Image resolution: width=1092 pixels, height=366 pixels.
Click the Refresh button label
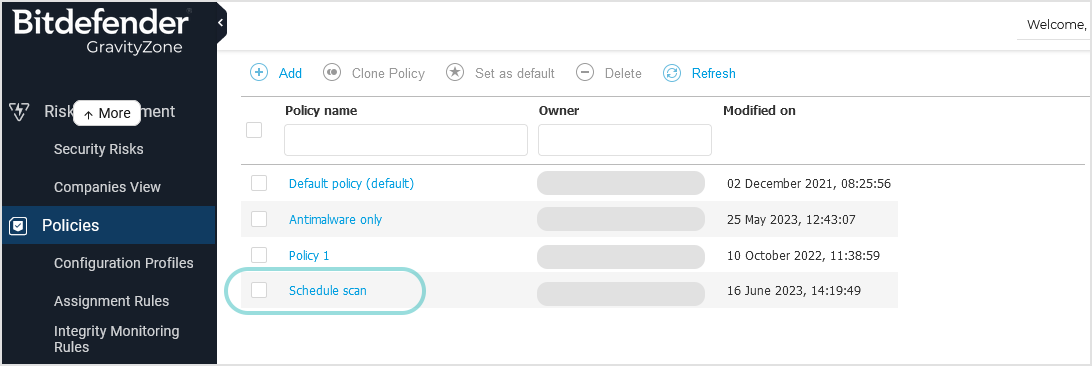714,73
